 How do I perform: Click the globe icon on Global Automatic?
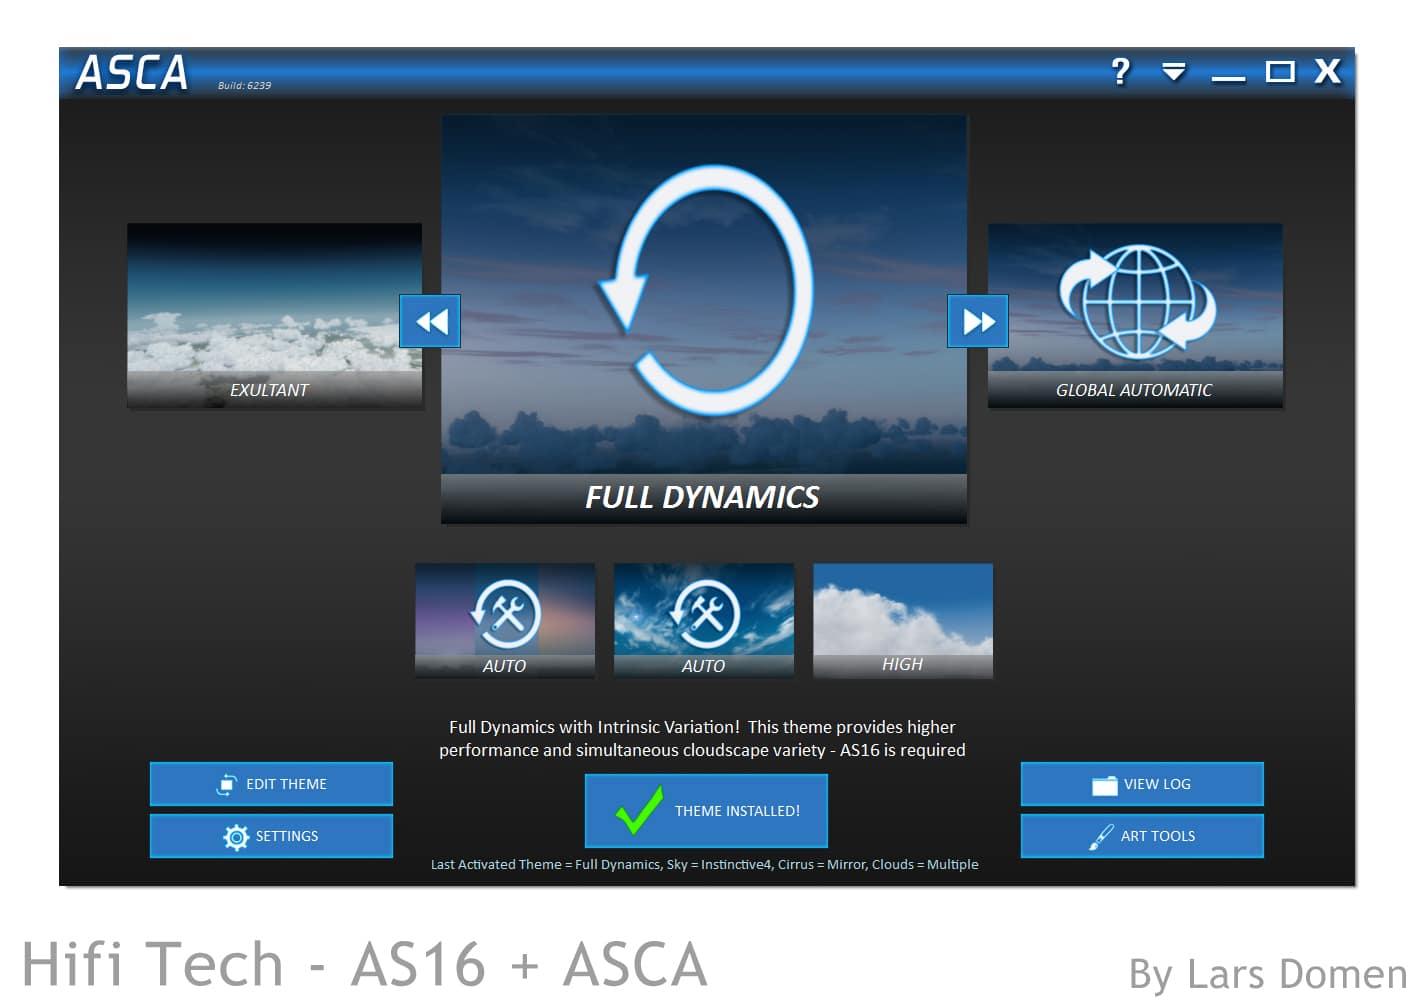click(x=1136, y=300)
